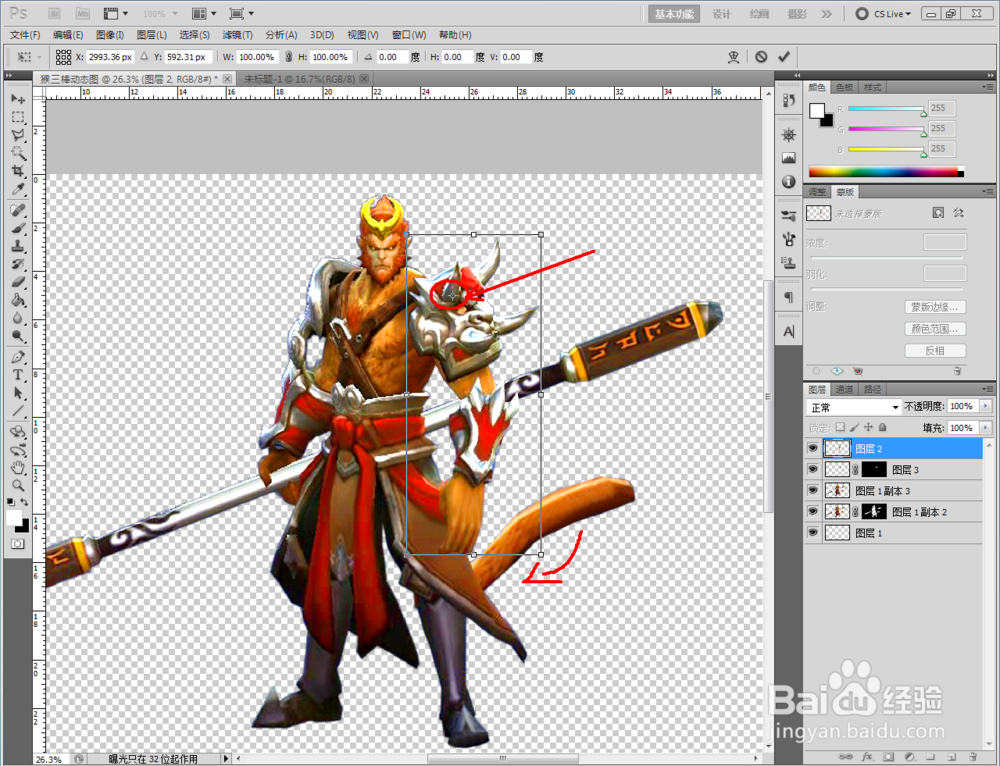
Task: Open the Info panel icon
Action: [789, 182]
